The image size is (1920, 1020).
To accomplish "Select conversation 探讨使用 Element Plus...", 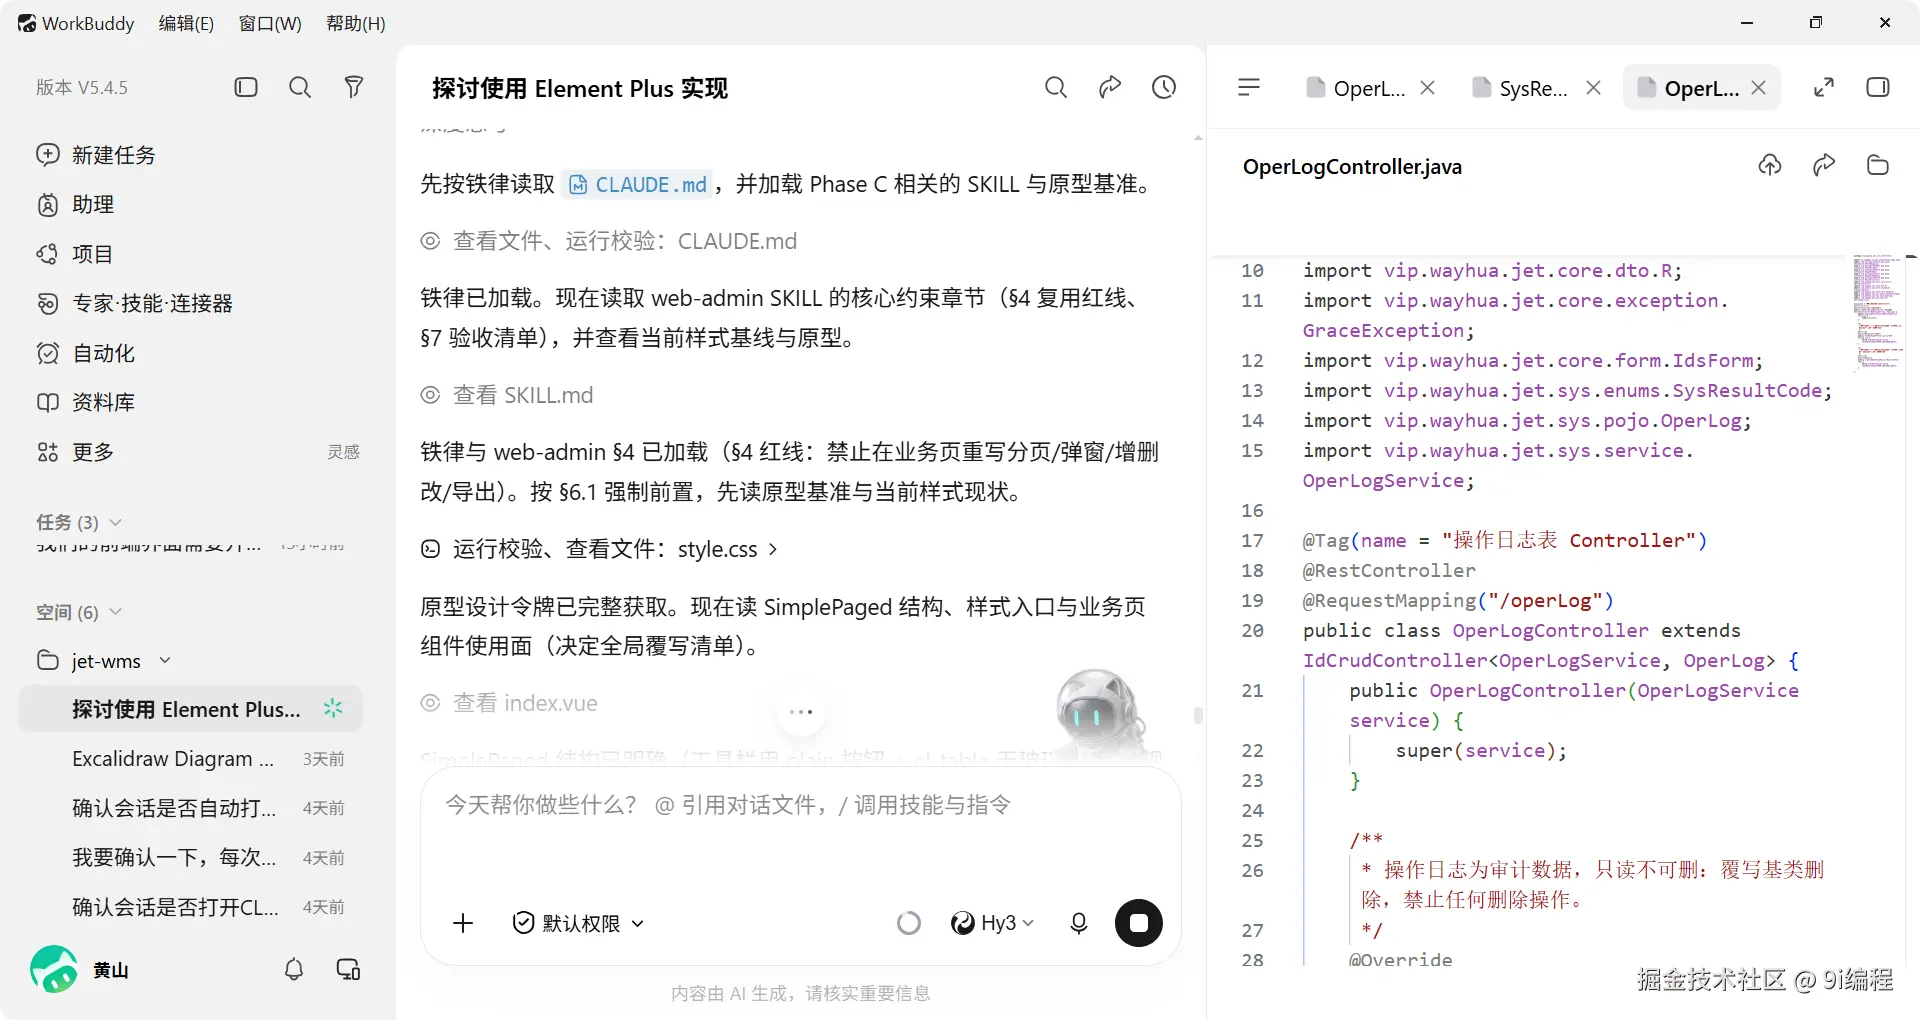I will 190,709.
